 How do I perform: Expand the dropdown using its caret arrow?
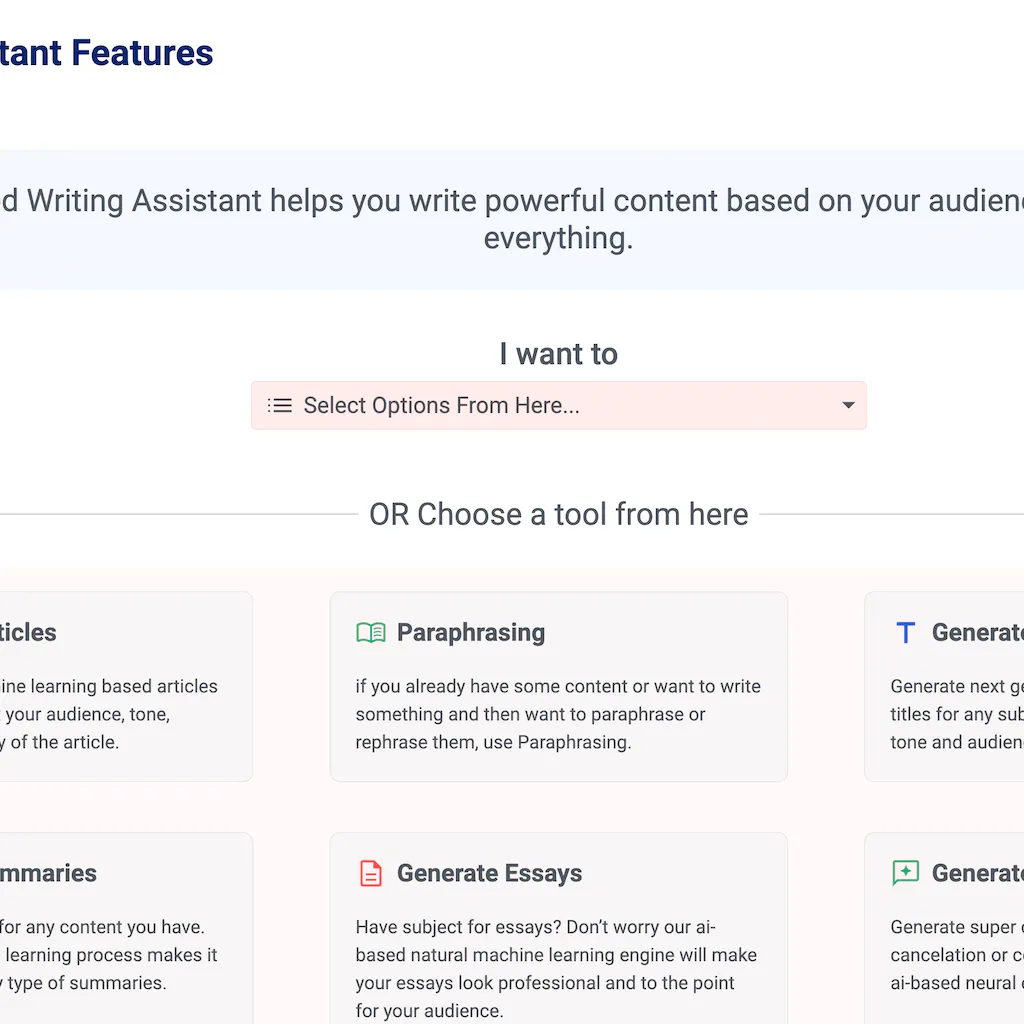pyautogui.click(x=848, y=405)
